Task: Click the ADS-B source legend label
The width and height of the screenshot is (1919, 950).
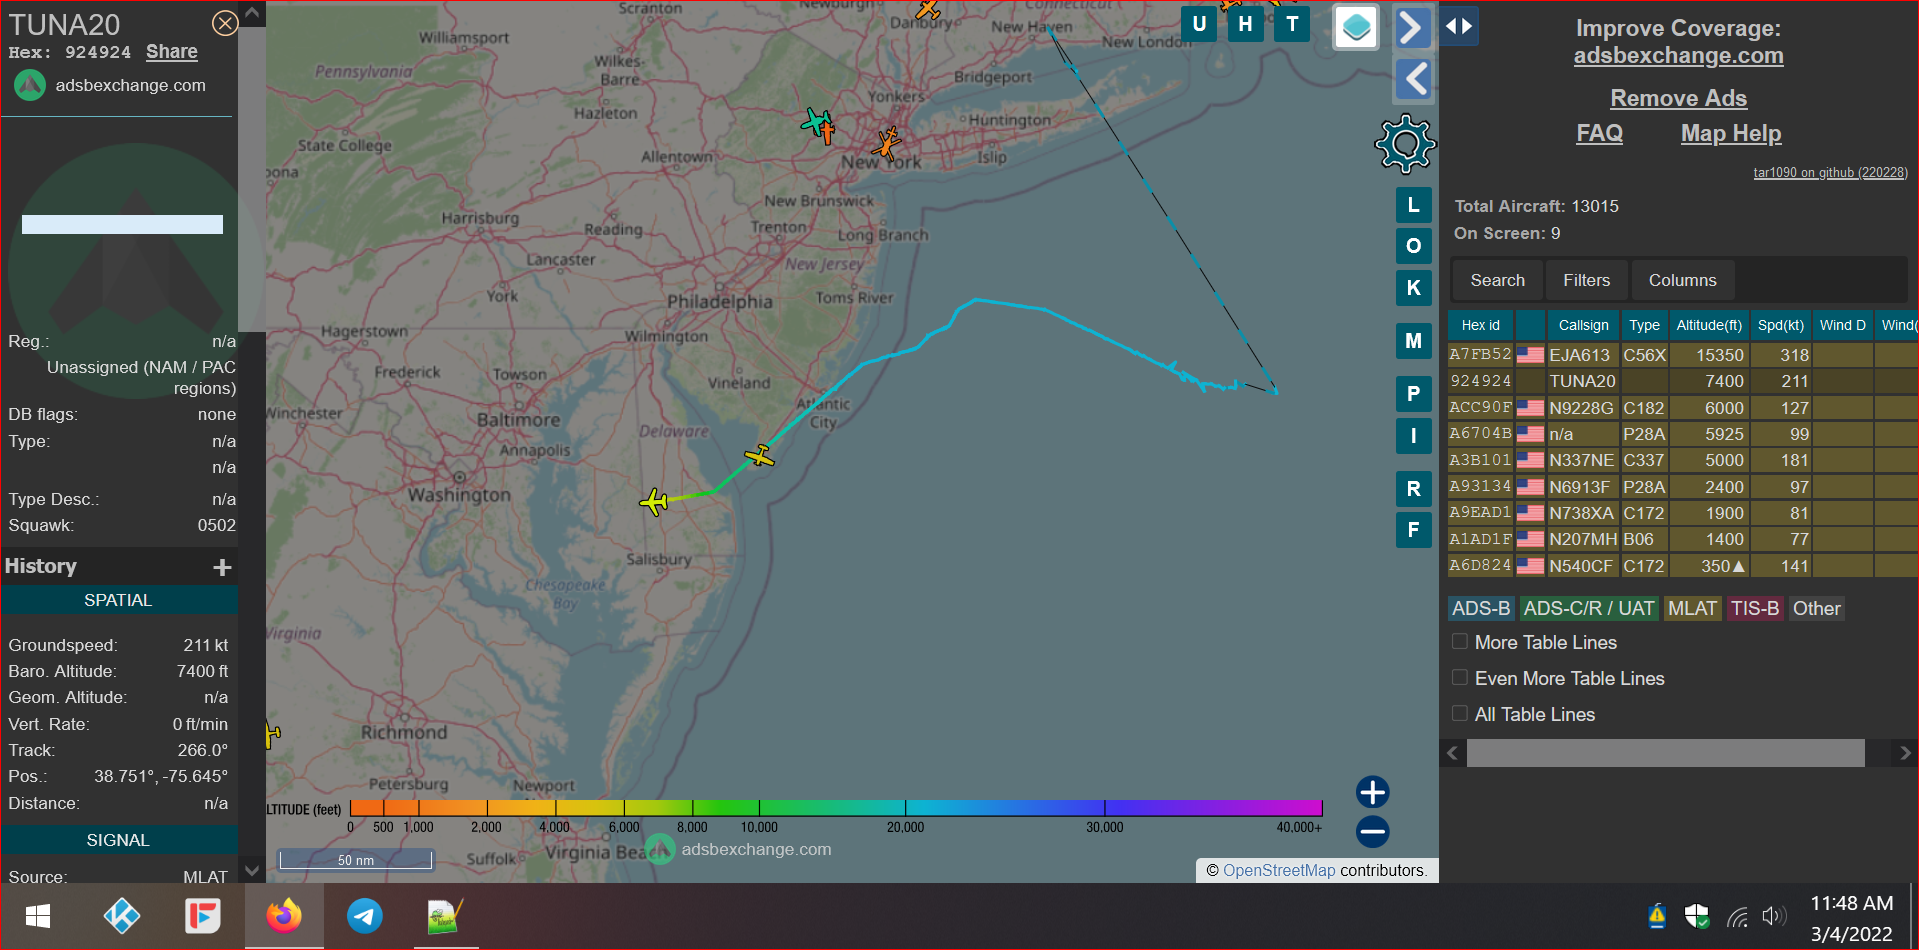Action: click(x=1481, y=608)
